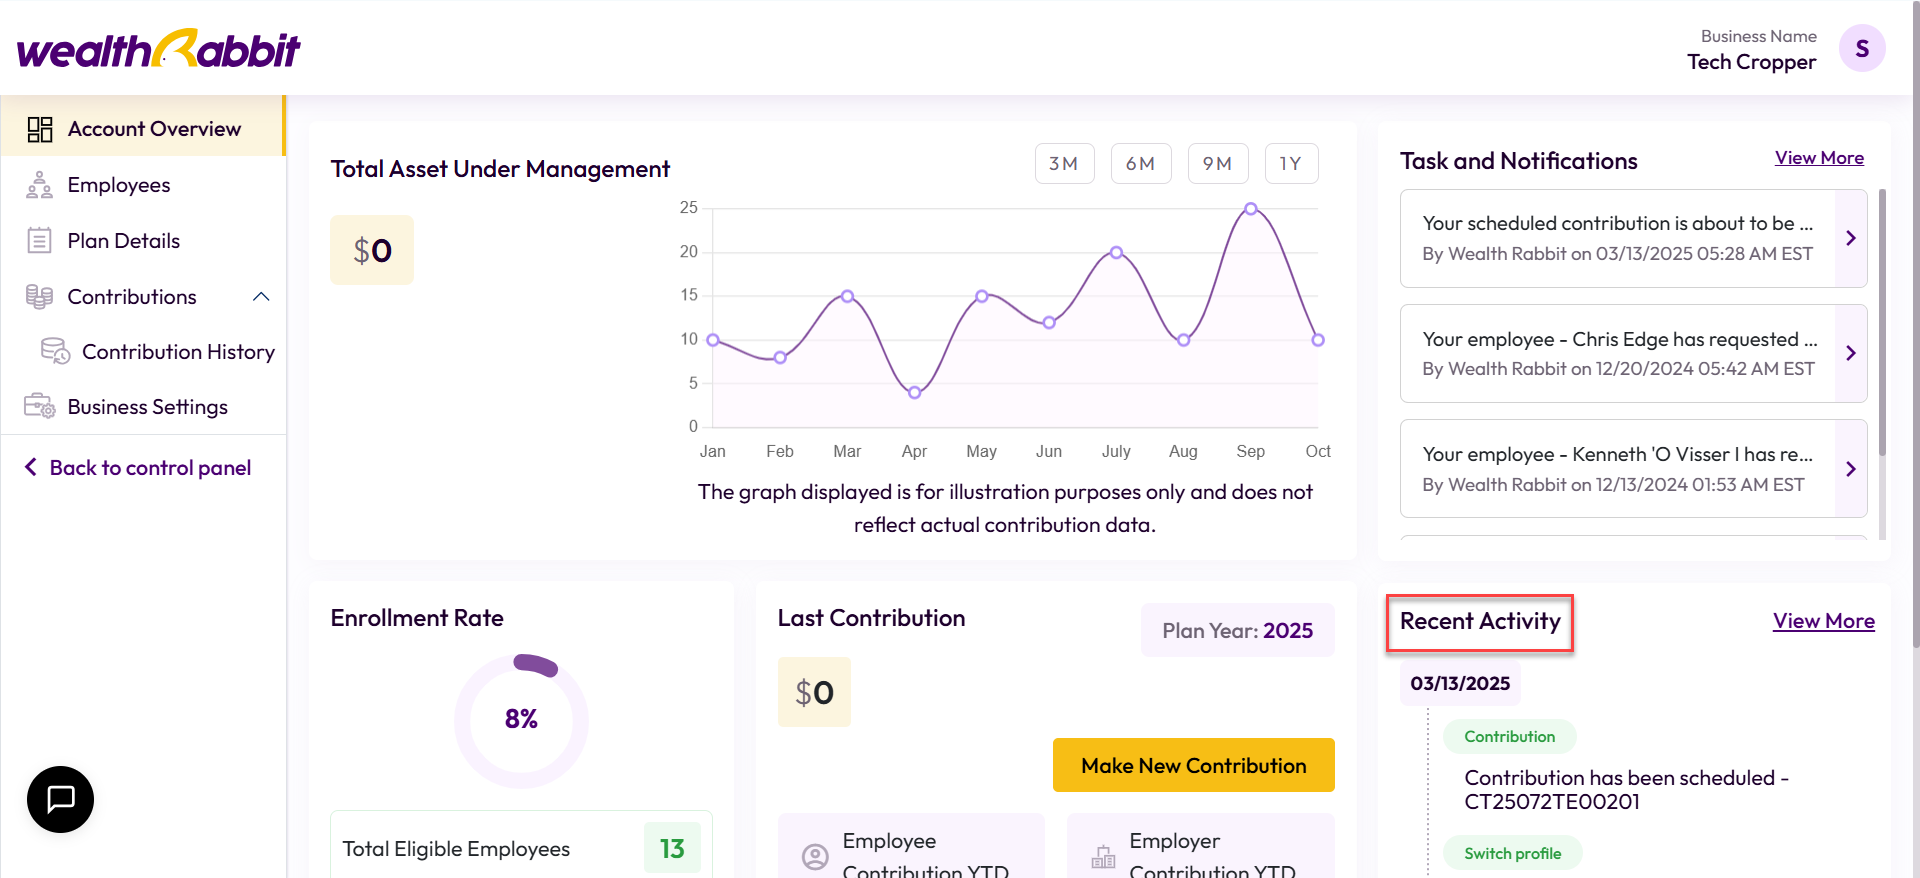The width and height of the screenshot is (1920, 878).
Task: Click the Jan data point on chart
Action: [x=713, y=340]
